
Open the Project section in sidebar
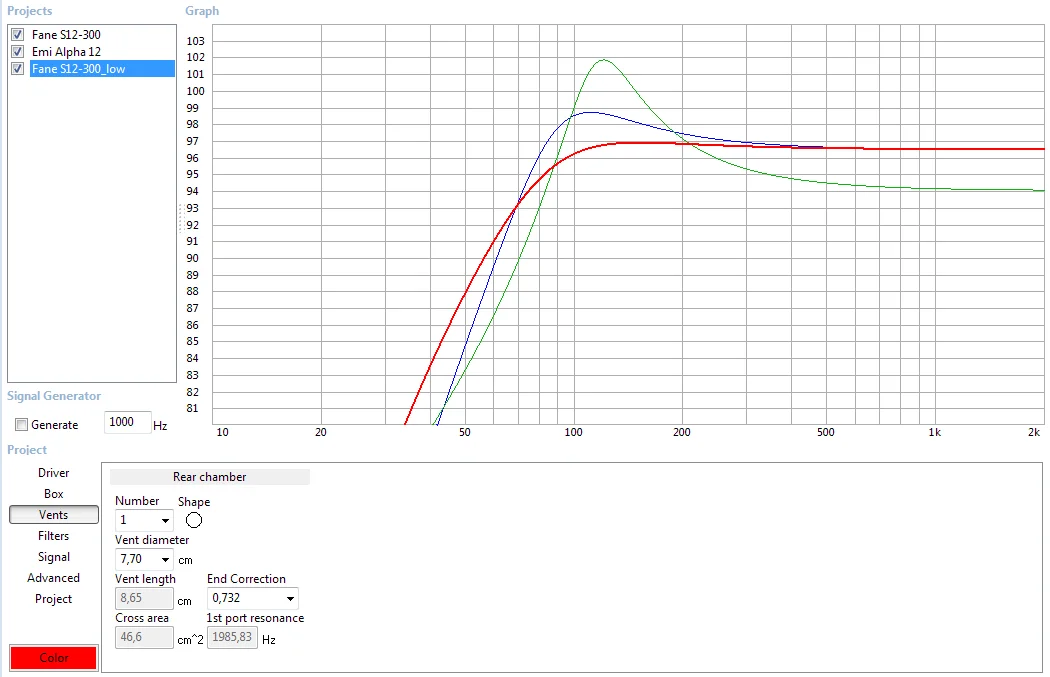click(54, 599)
